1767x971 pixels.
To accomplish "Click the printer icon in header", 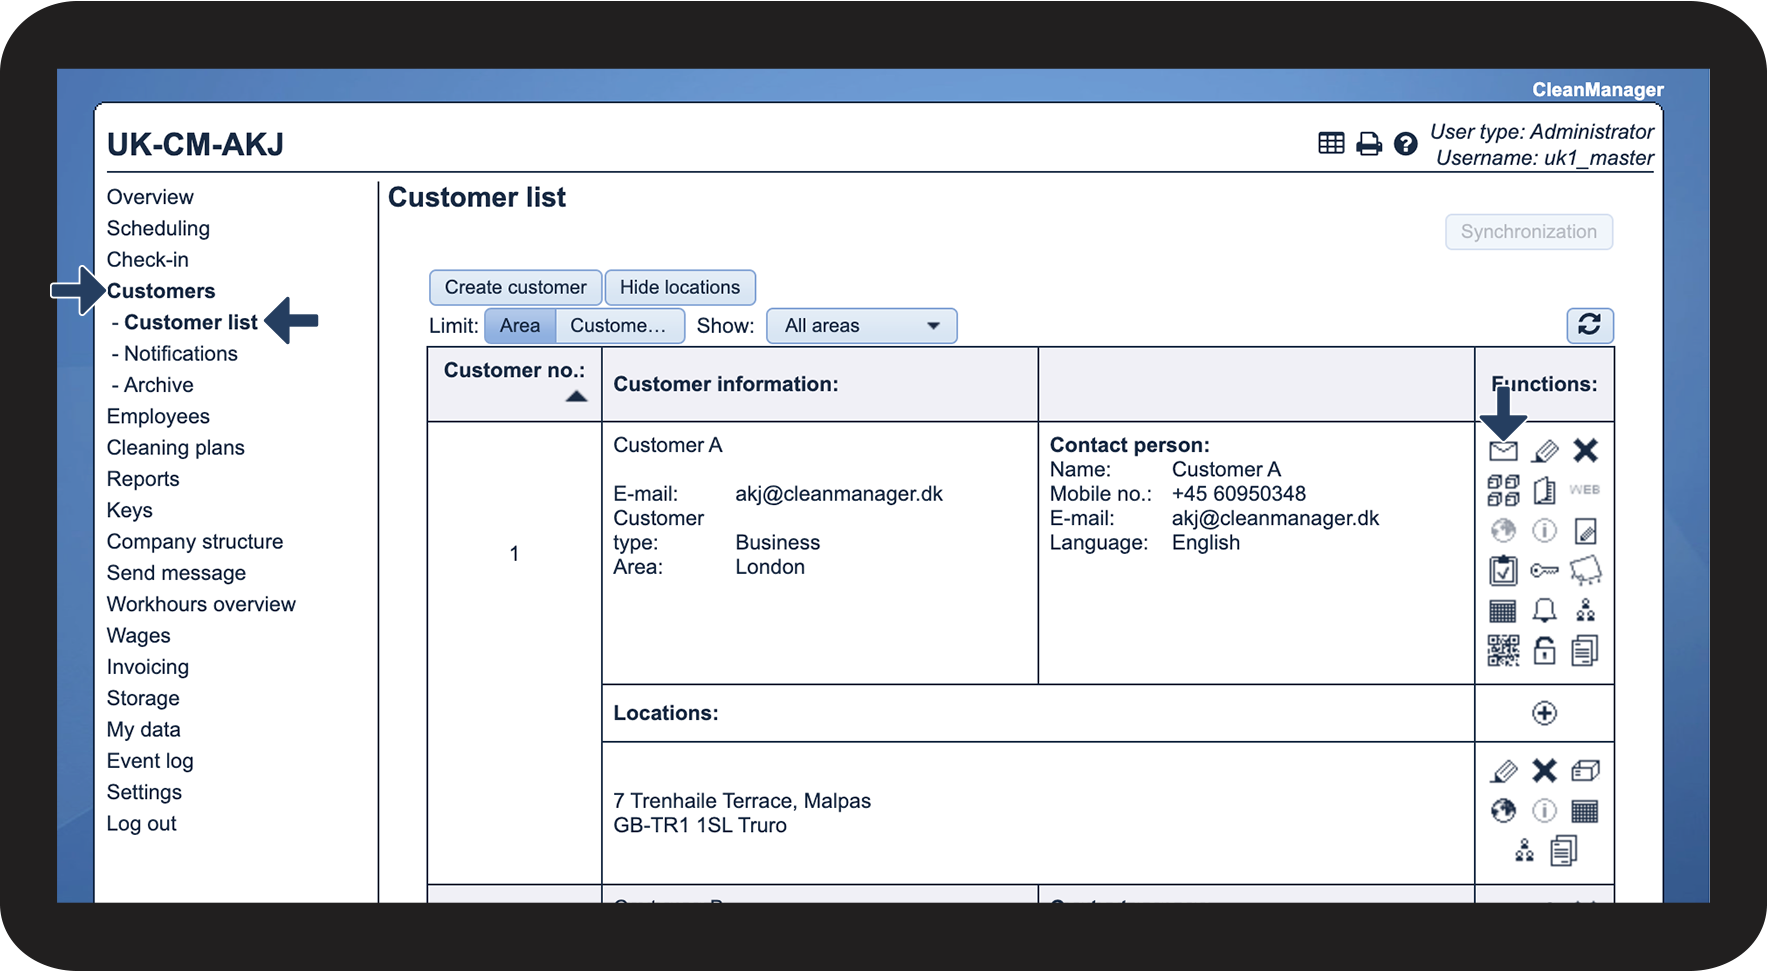I will [1368, 144].
